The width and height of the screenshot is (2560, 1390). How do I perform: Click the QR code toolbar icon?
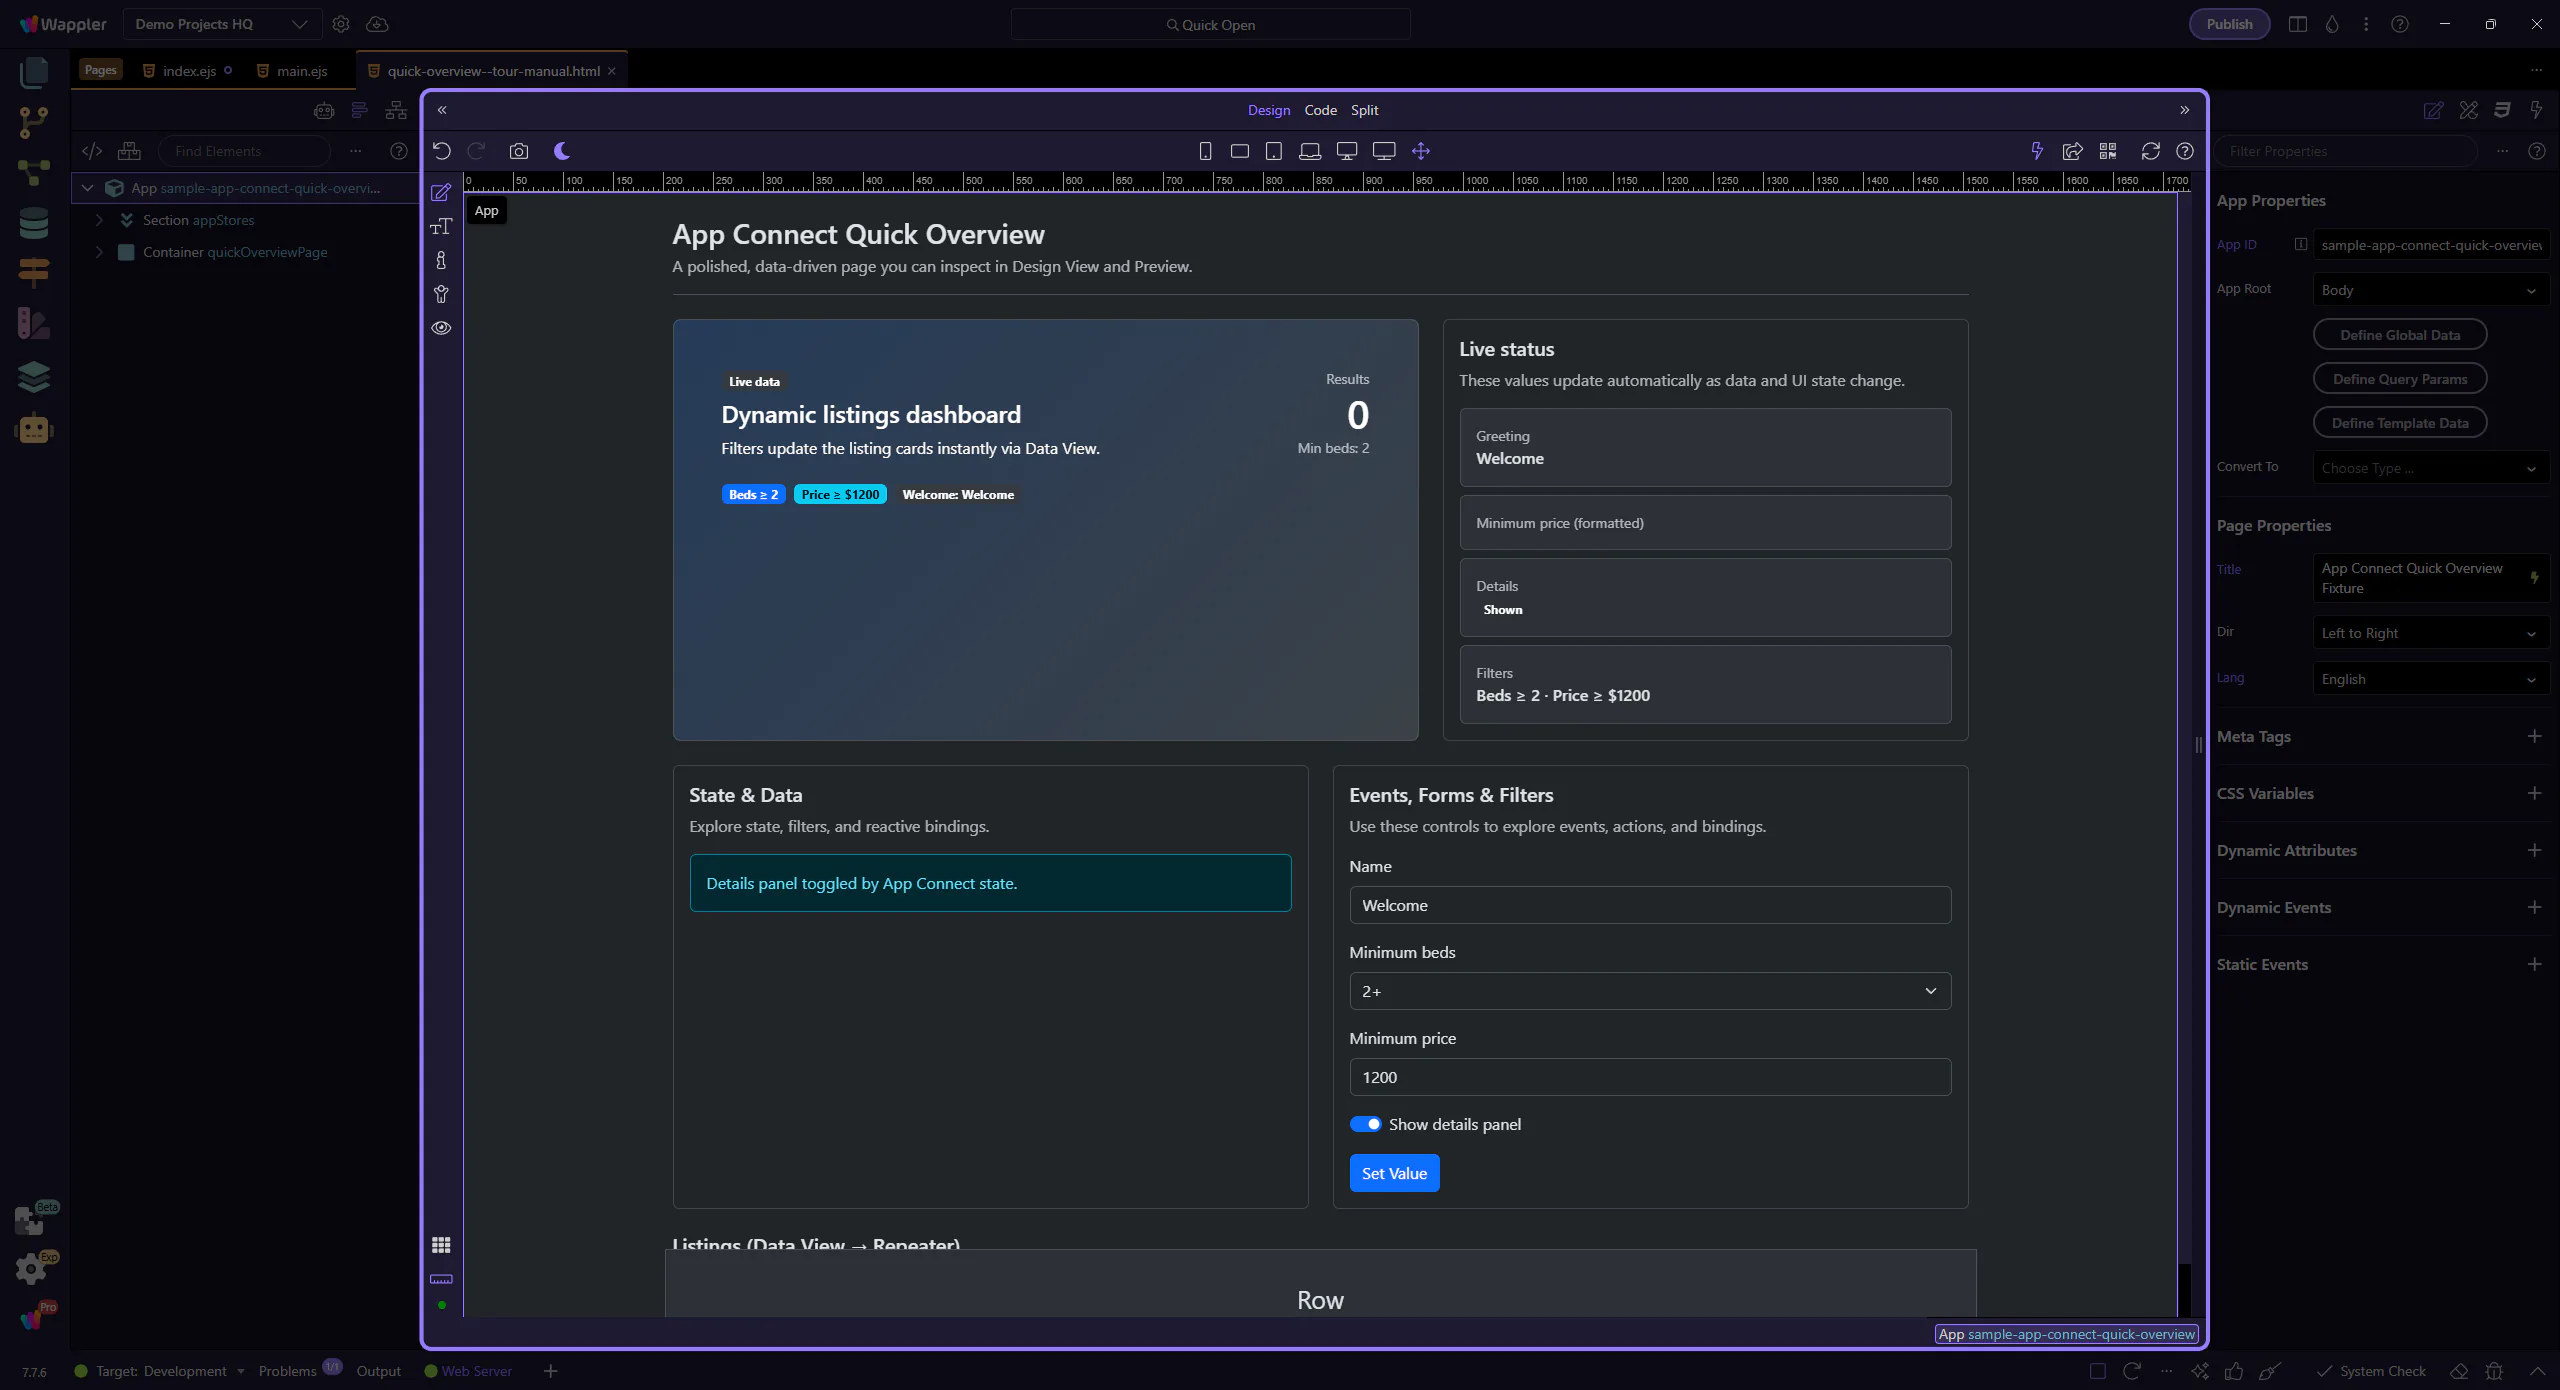pos(2108,151)
